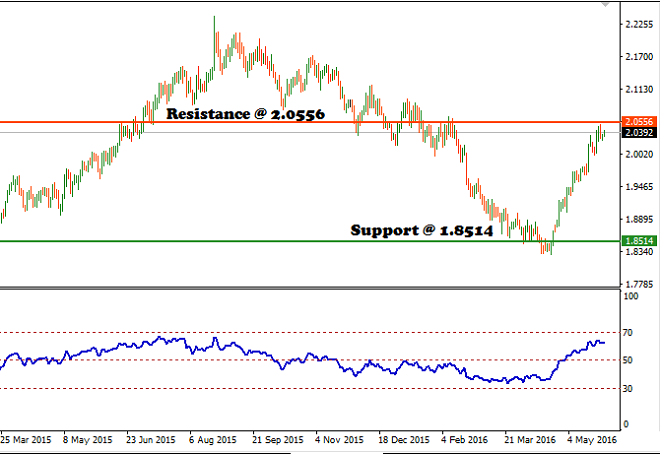Click the 2.1130 price scale value
The height and width of the screenshot is (454, 660).
pos(639,89)
